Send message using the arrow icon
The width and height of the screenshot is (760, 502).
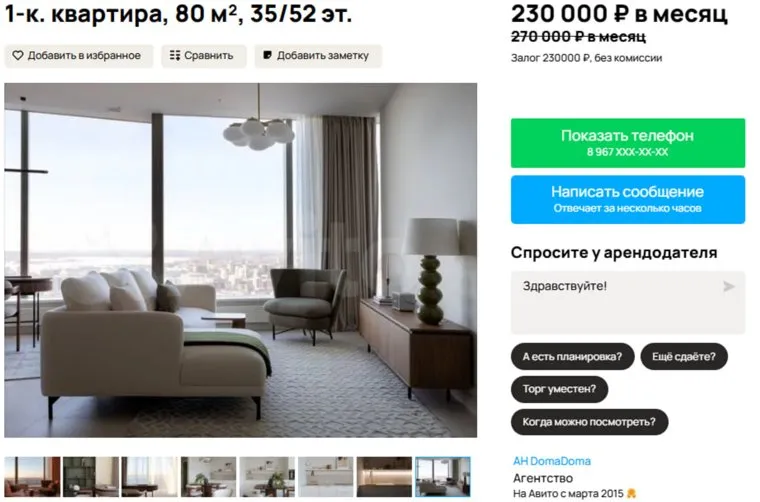point(728,287)
